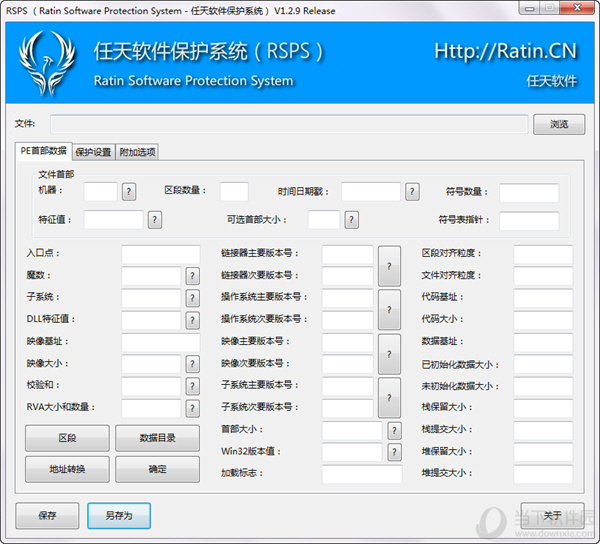Image resolution: width=600 pixels, height=544 pixels.
Task: Click the help button next to 魔数 field
Action: 192,276
